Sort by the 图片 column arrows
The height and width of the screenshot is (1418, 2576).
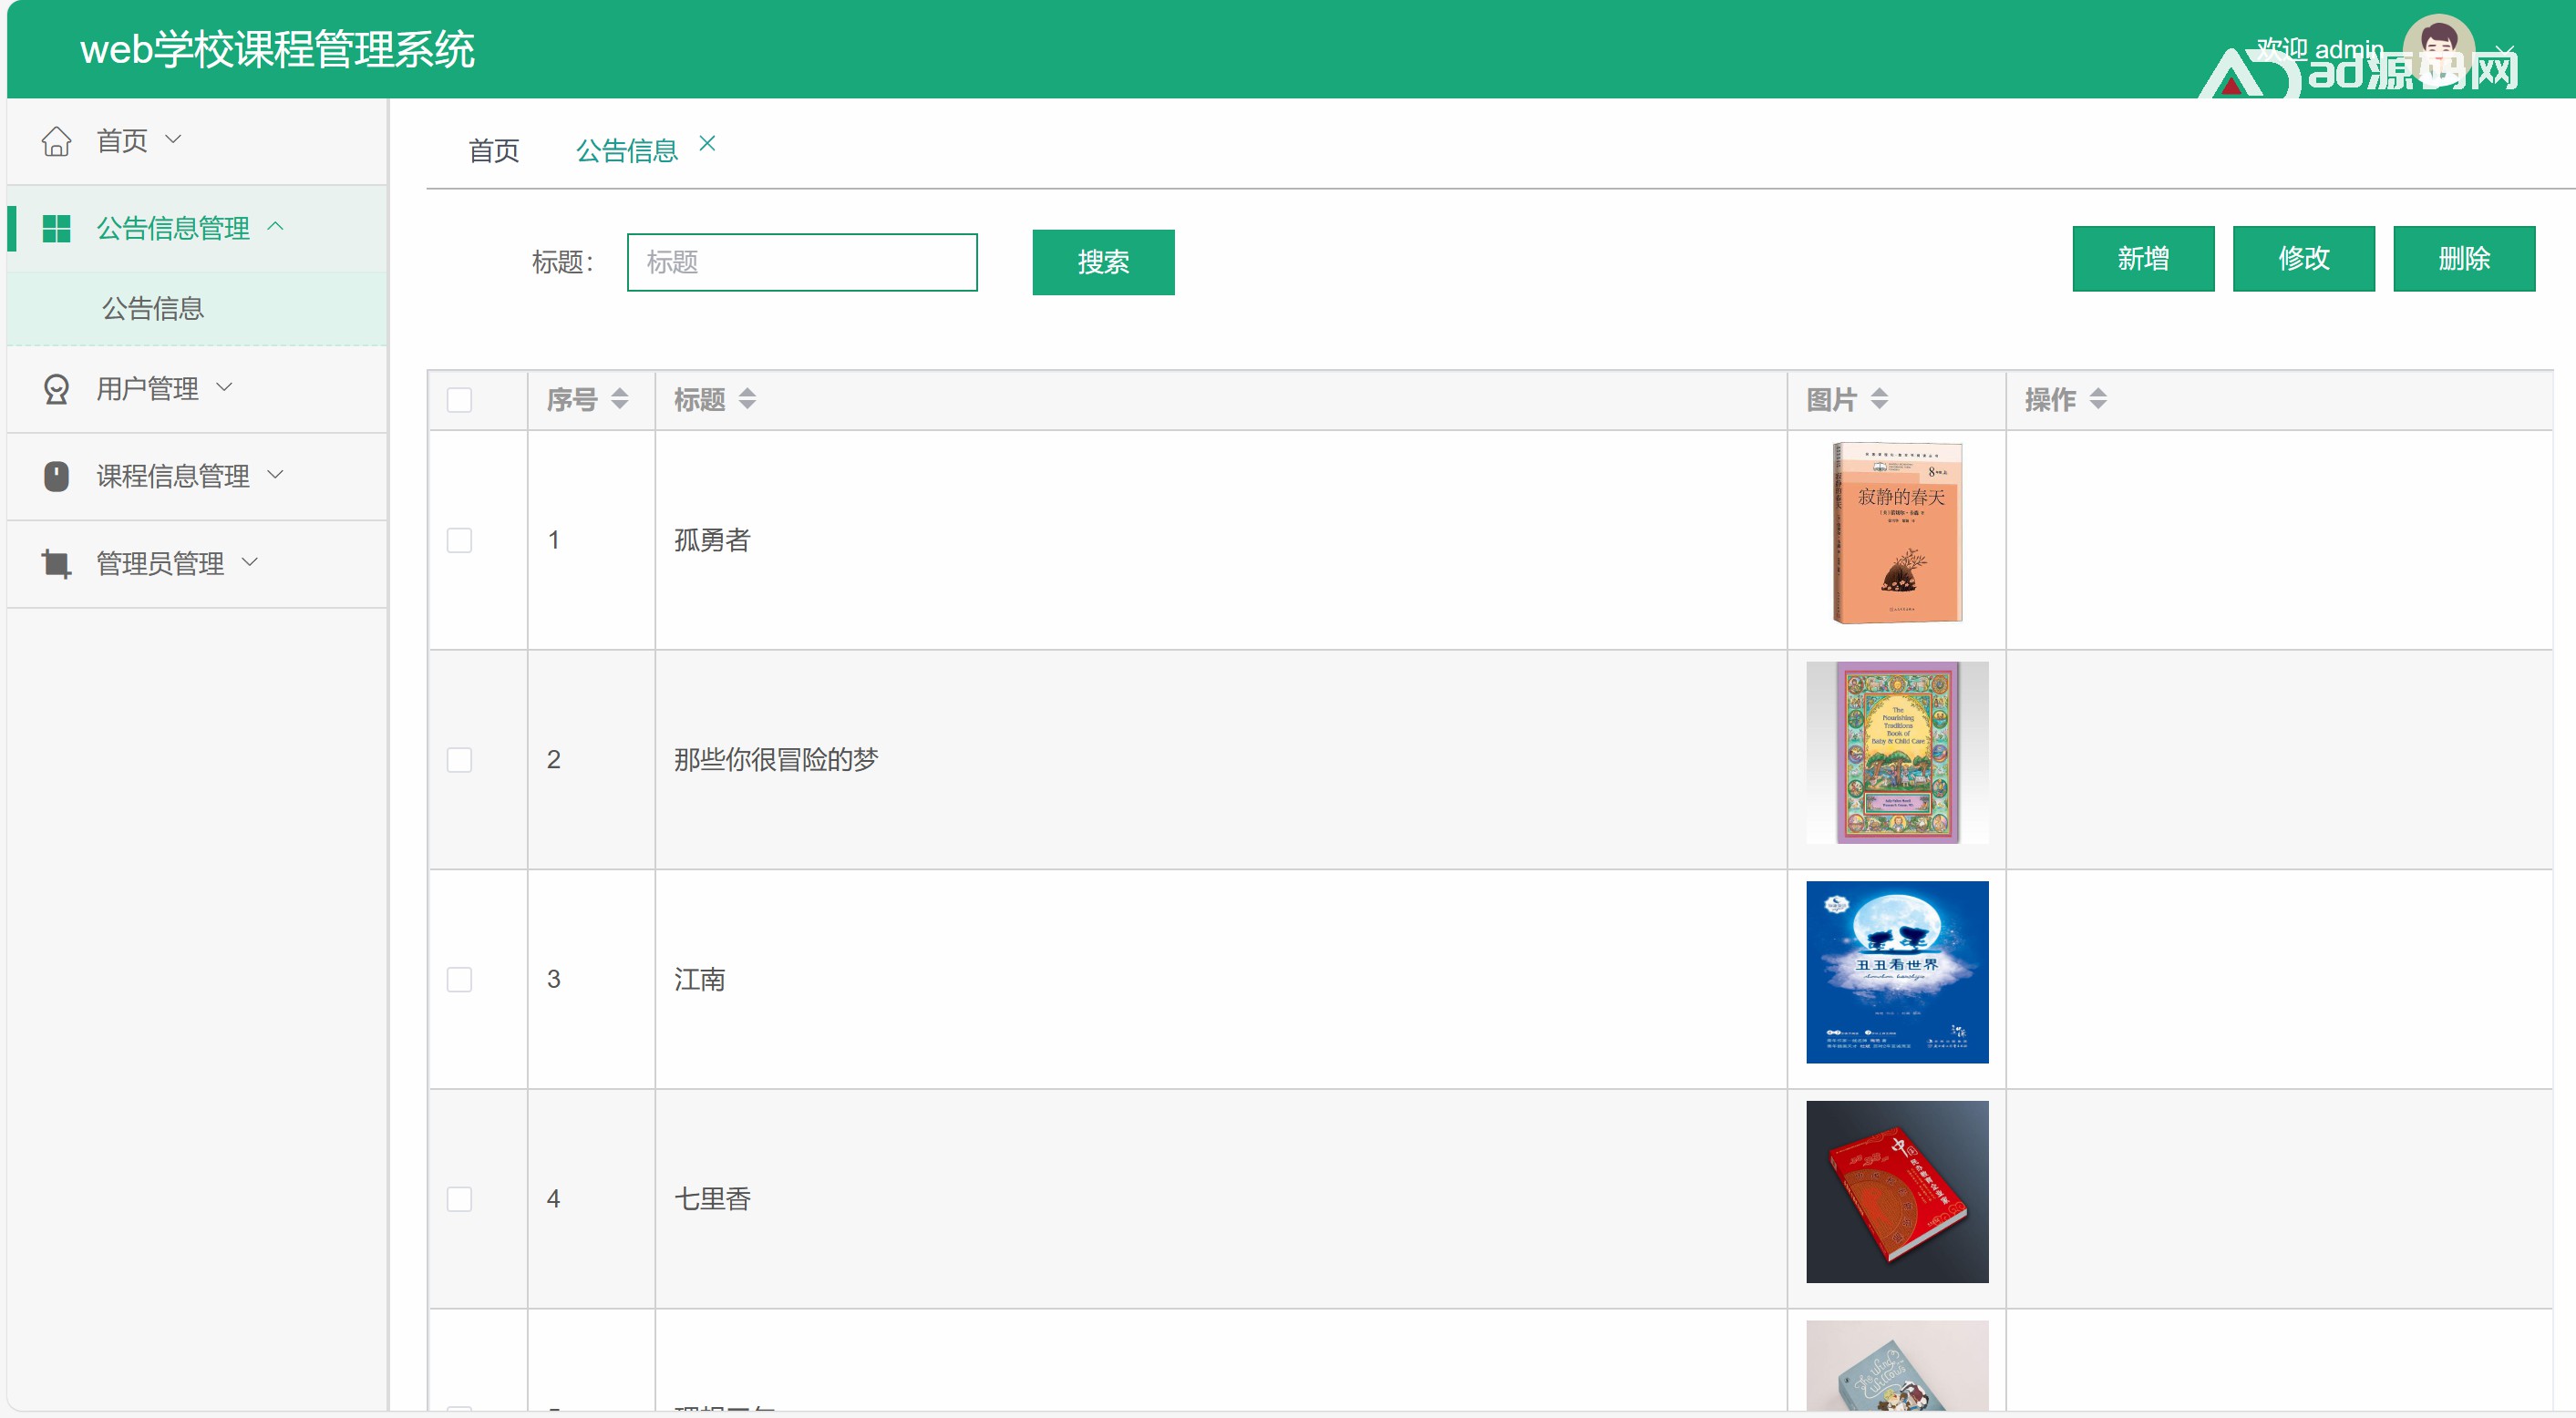[x=1879, y=399]
